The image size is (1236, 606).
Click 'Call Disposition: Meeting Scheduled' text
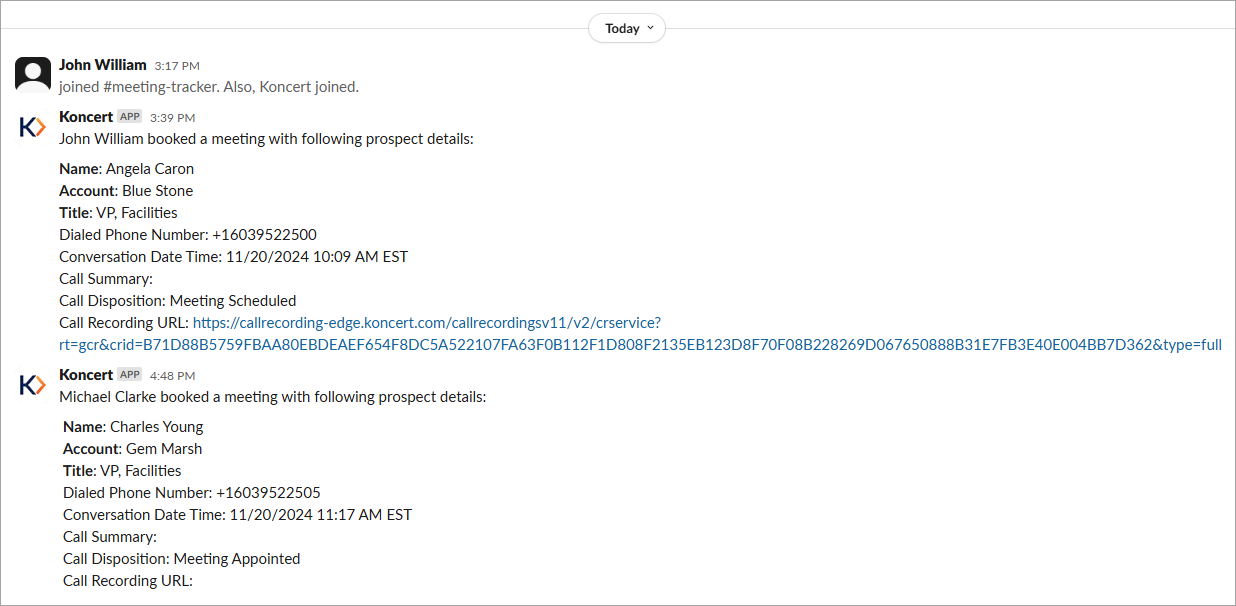click(x=178, y=301)
